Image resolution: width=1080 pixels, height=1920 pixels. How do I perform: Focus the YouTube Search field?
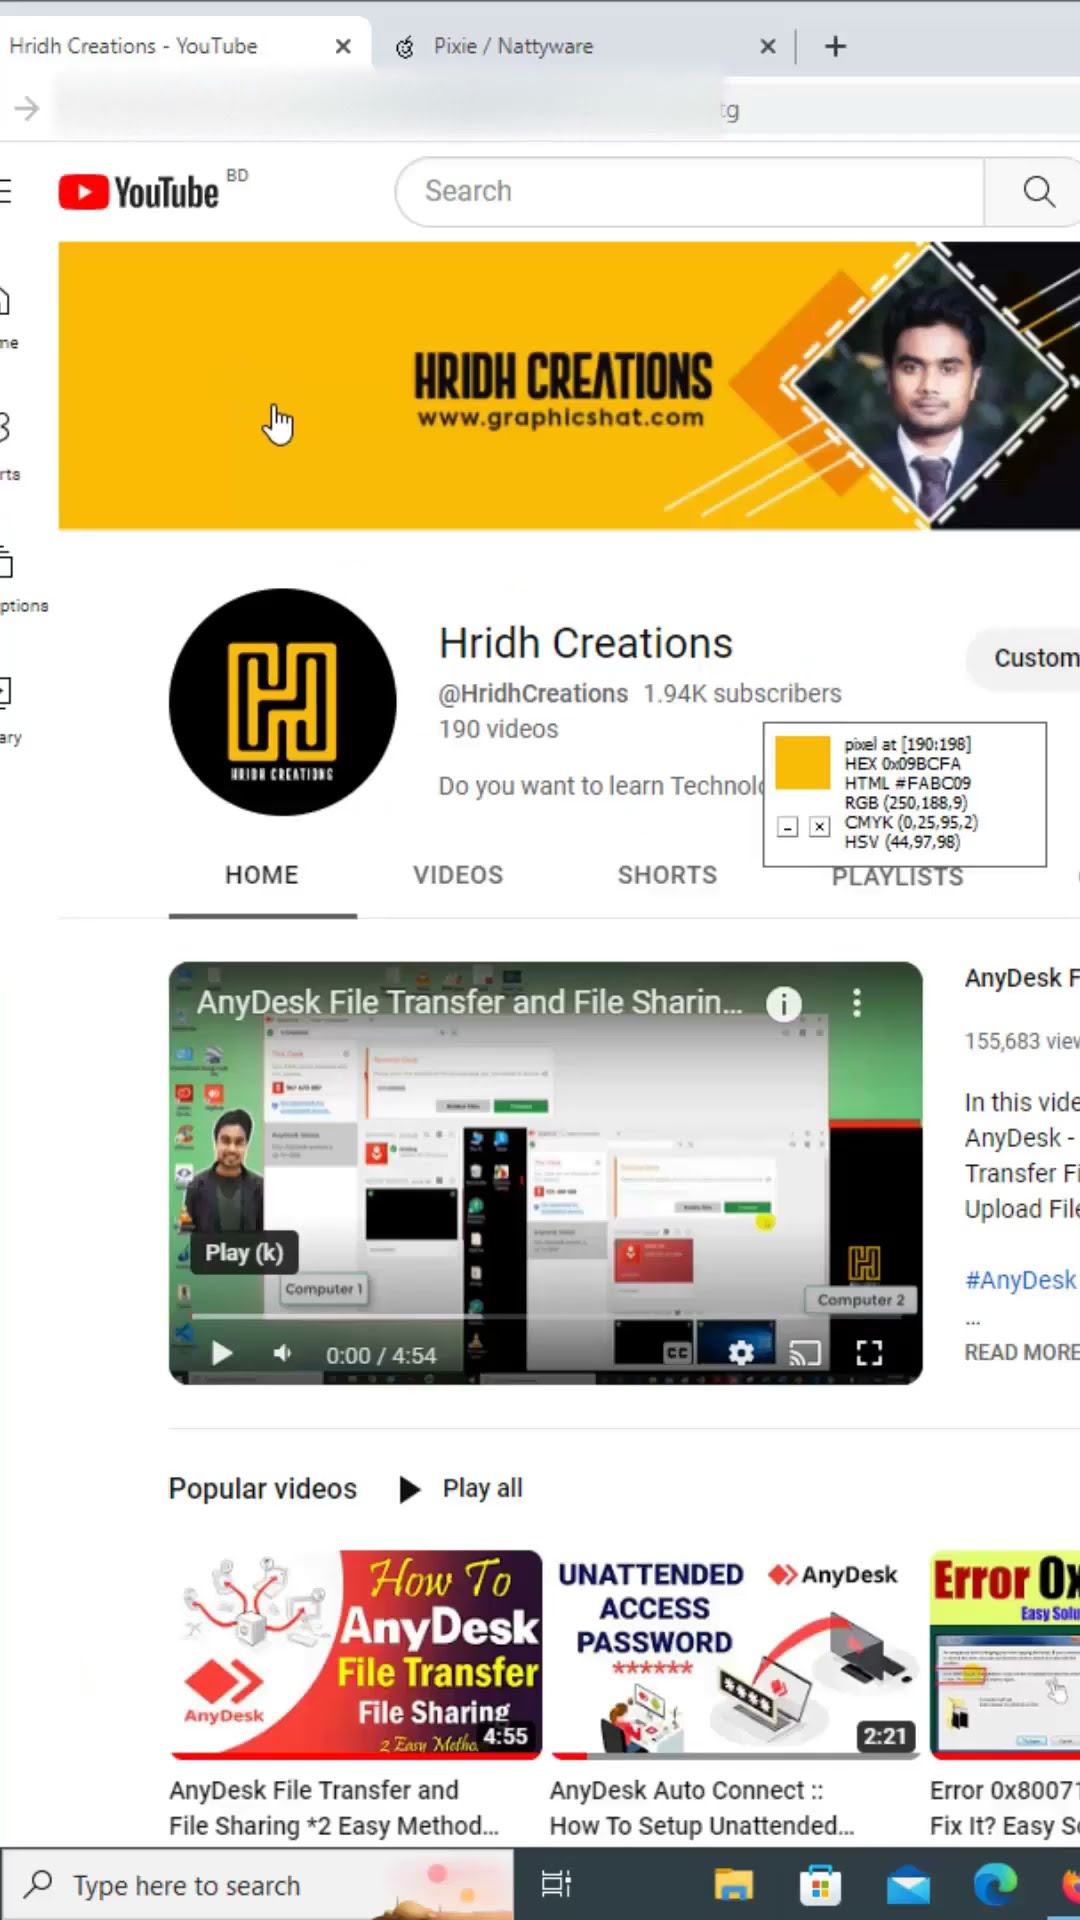(690, 191)
